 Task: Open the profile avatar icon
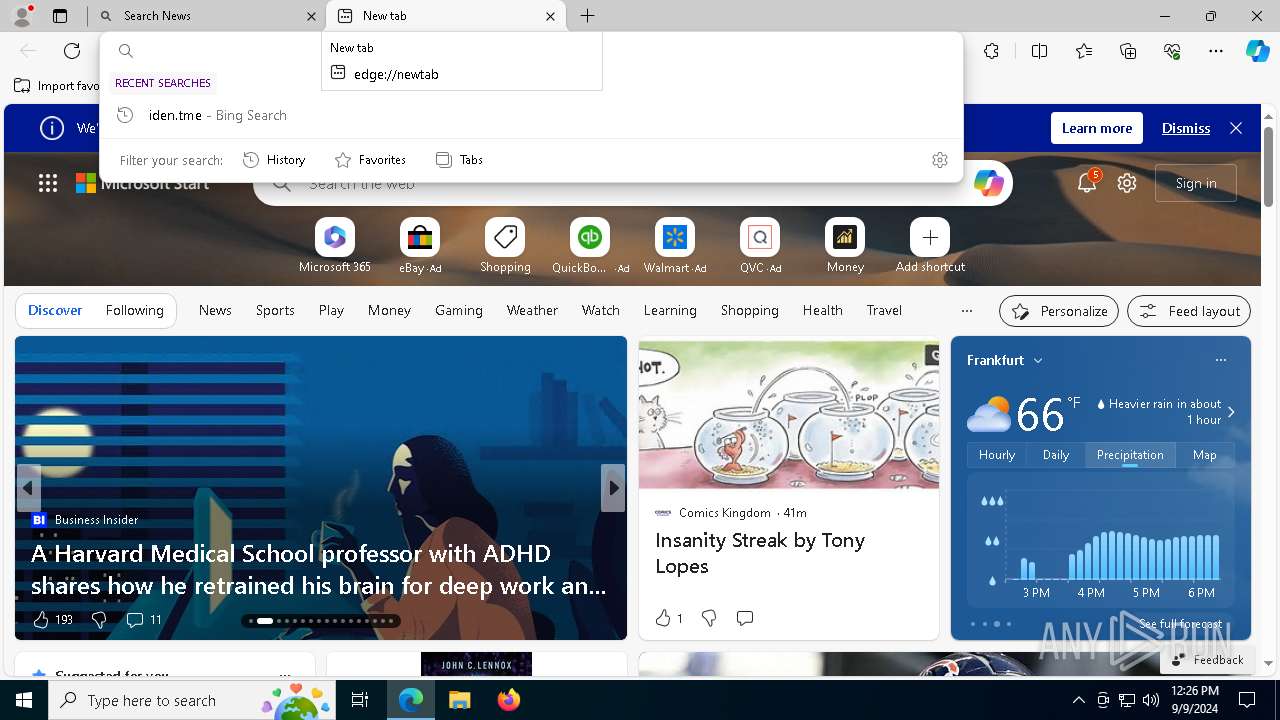(x=21, y=16)
